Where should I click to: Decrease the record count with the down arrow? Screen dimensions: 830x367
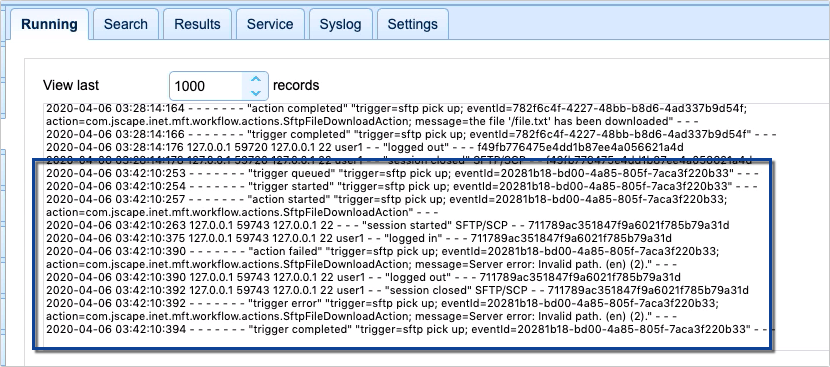pyautogui.click(x=256, y=93)
